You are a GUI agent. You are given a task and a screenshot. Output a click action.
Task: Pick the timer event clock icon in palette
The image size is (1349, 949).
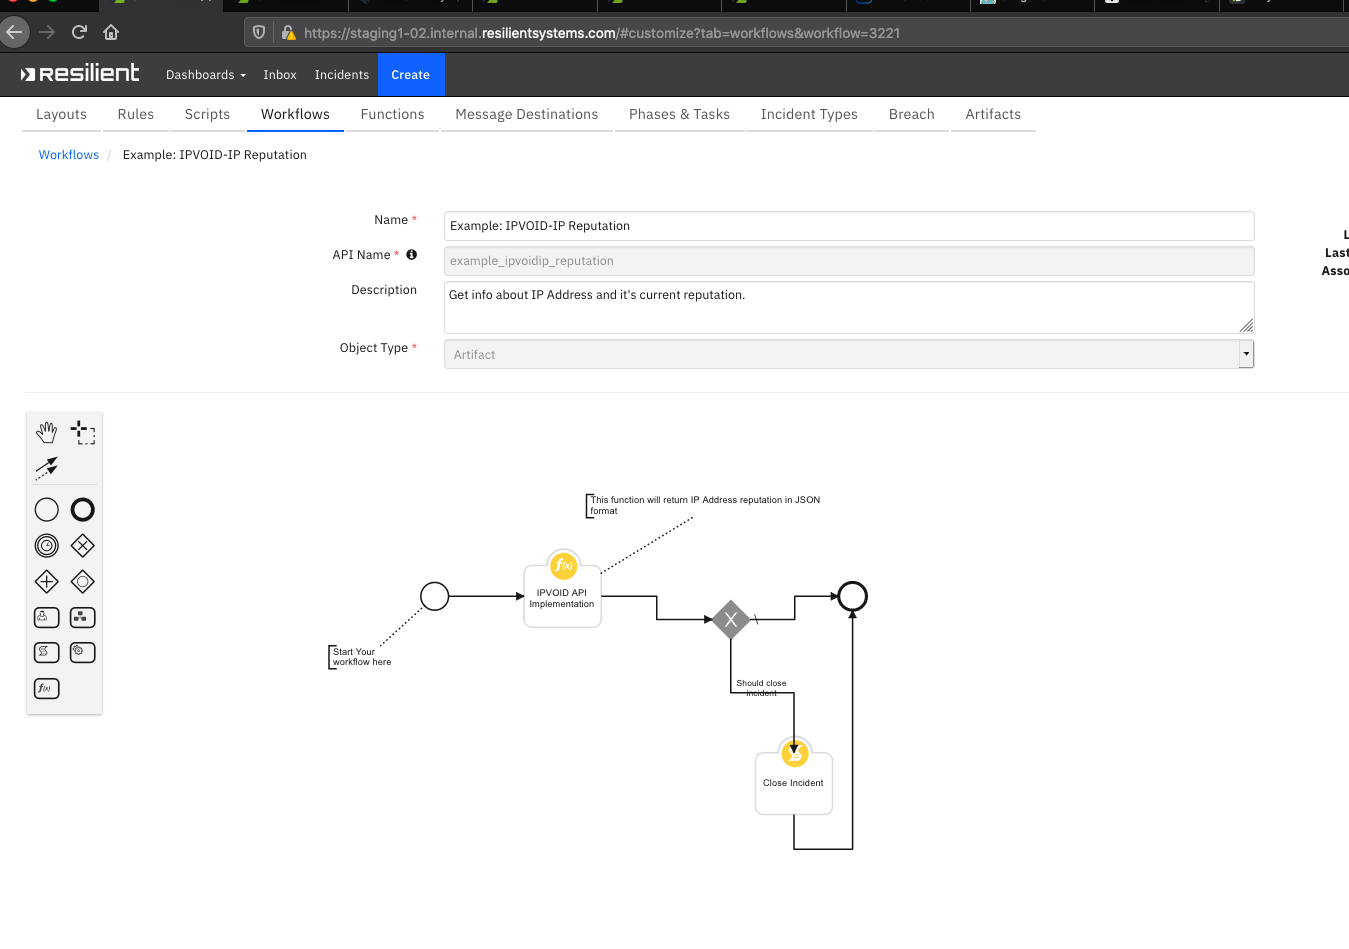(x=47, y=546)
